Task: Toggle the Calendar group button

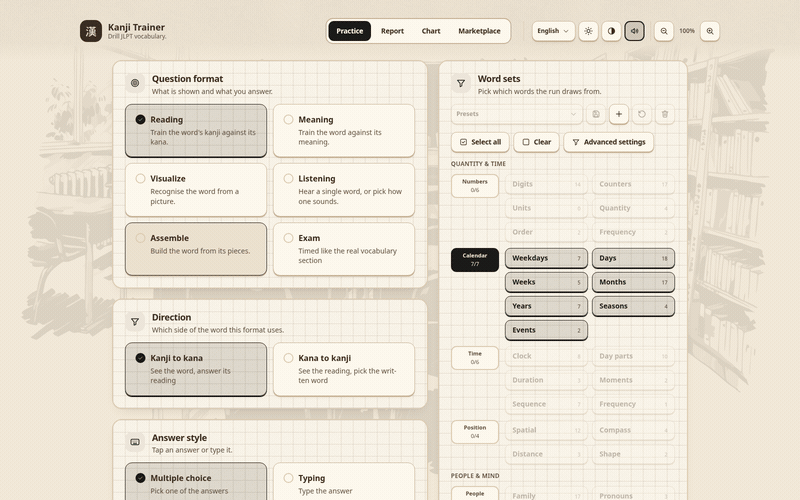Action: point(475,260)
